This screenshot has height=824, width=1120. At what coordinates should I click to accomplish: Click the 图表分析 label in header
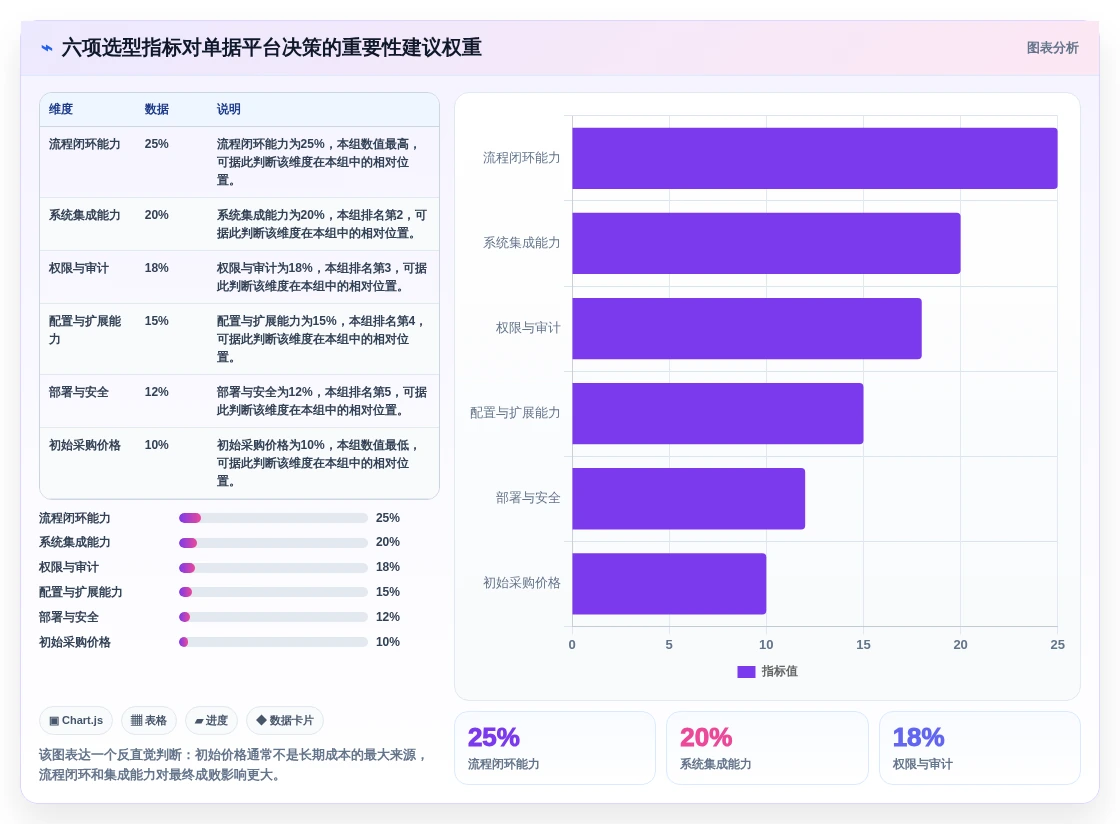[x=1052, y=48]
